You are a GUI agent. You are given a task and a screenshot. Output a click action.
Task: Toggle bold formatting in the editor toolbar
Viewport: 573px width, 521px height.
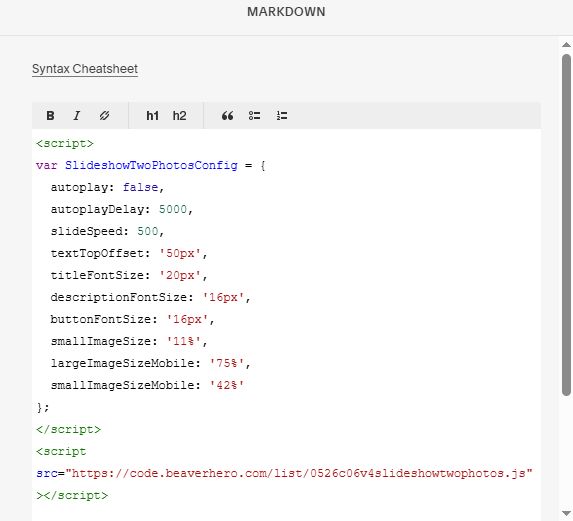(50, 116)
